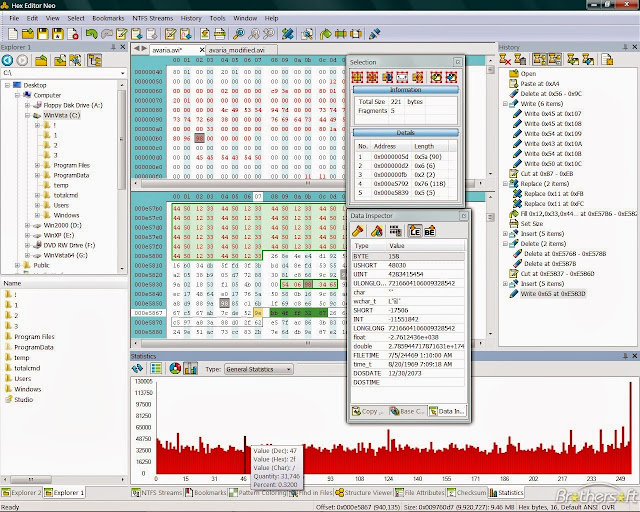This screenshot has height=512, width=640.
Task: Switch to the Checksum bottom tab
Action: click(467, 492)
